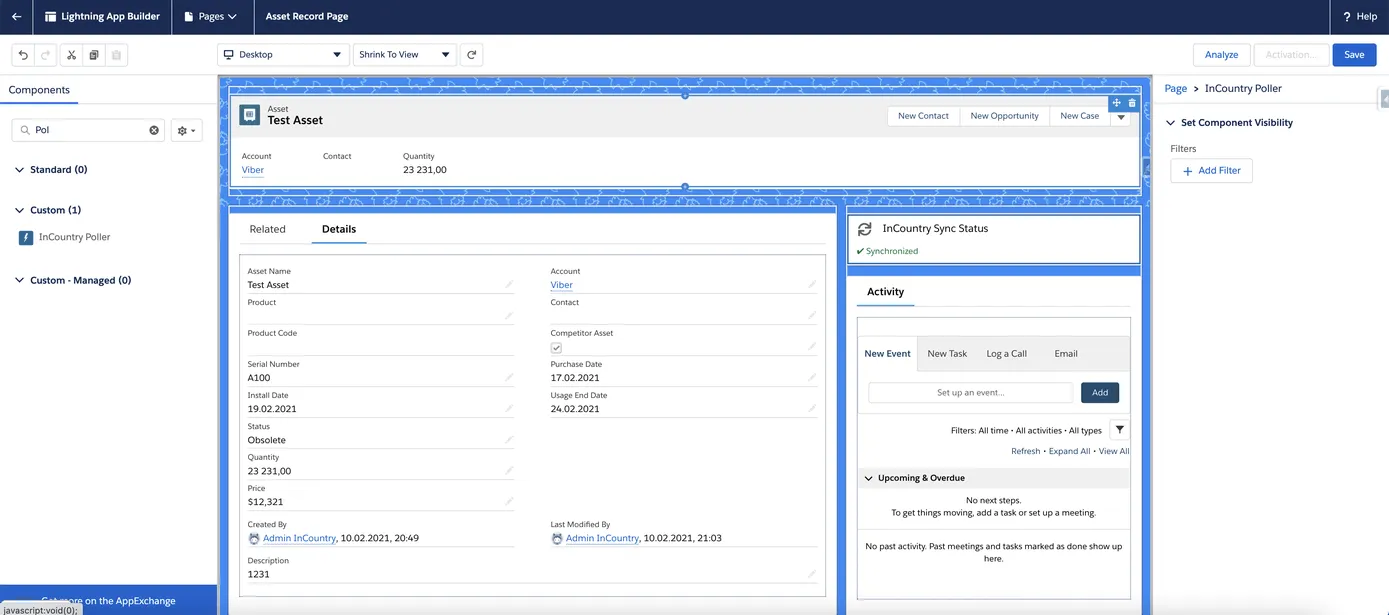
Task: Select the Log a Call tab
Action: click(1006, 354)
